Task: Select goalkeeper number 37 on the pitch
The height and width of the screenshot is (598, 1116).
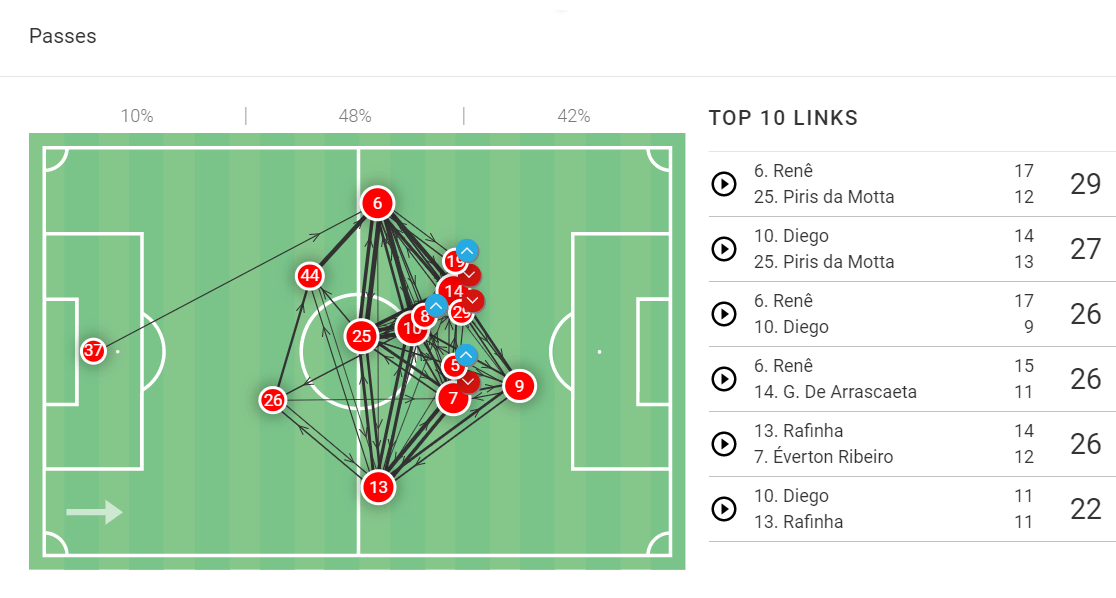Action: coord(93,351)
